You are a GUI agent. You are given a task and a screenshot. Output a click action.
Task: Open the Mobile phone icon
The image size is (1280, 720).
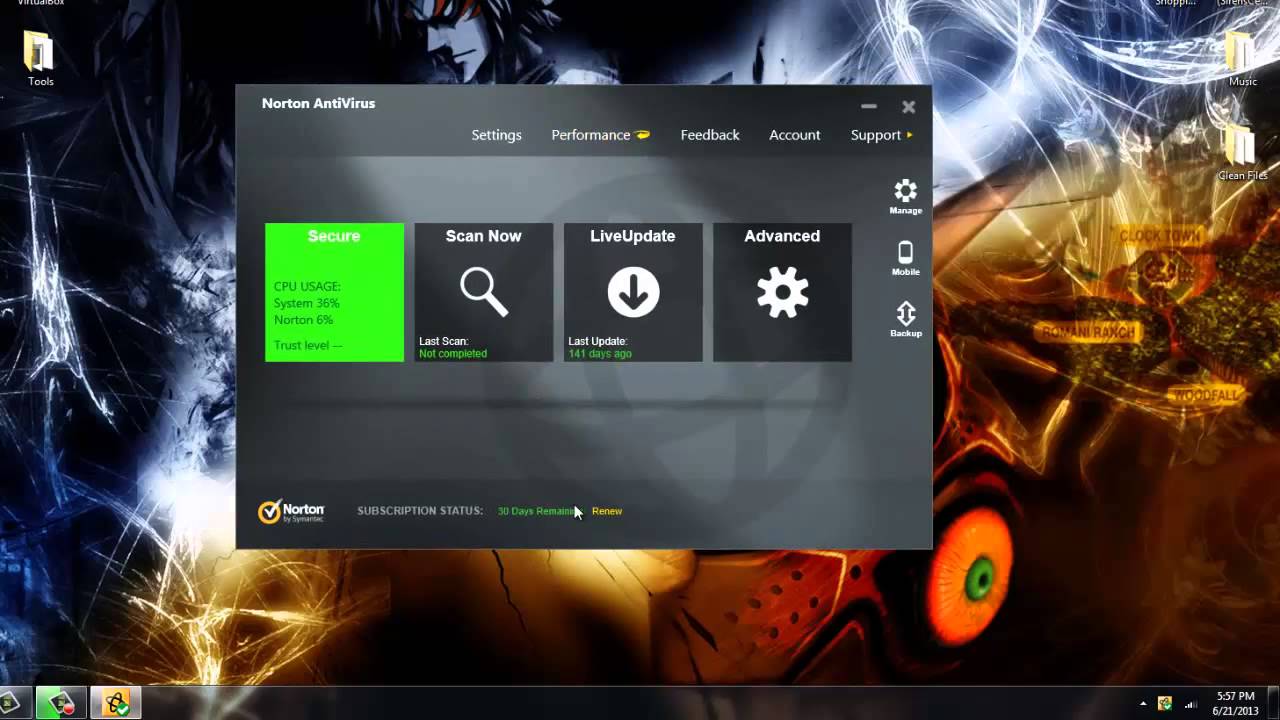(905, 252)
